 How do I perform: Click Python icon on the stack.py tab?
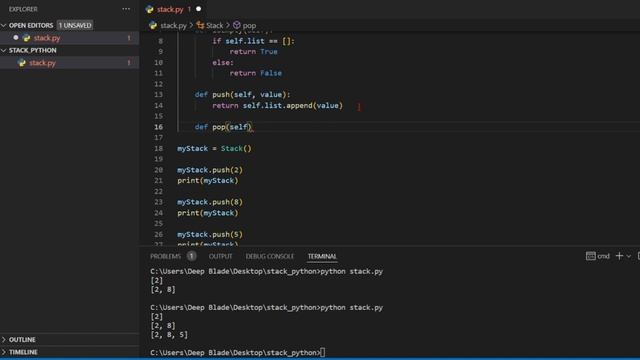[x=149, y=9]
